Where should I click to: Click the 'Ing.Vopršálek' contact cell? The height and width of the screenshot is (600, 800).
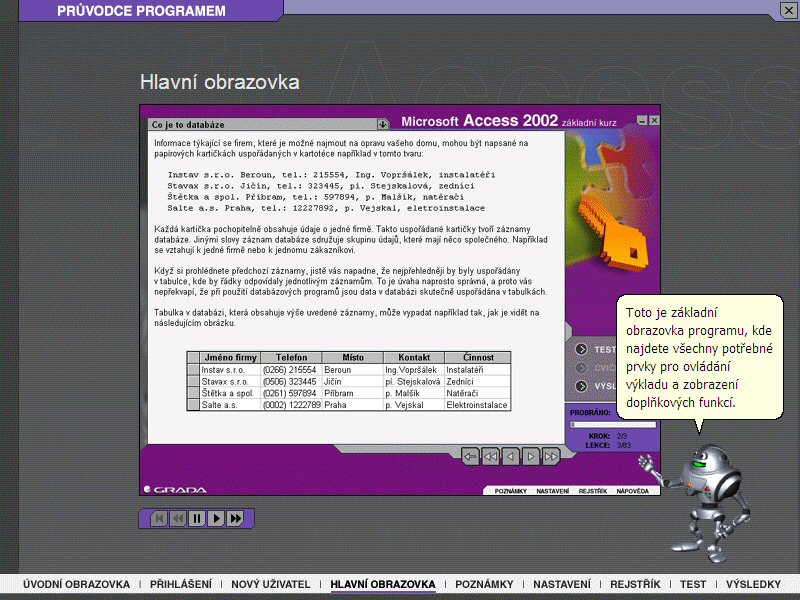[414, 370]
